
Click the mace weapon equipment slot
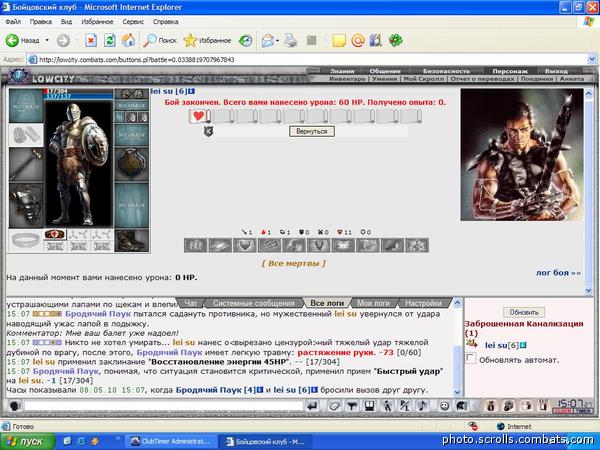[26, 165]
